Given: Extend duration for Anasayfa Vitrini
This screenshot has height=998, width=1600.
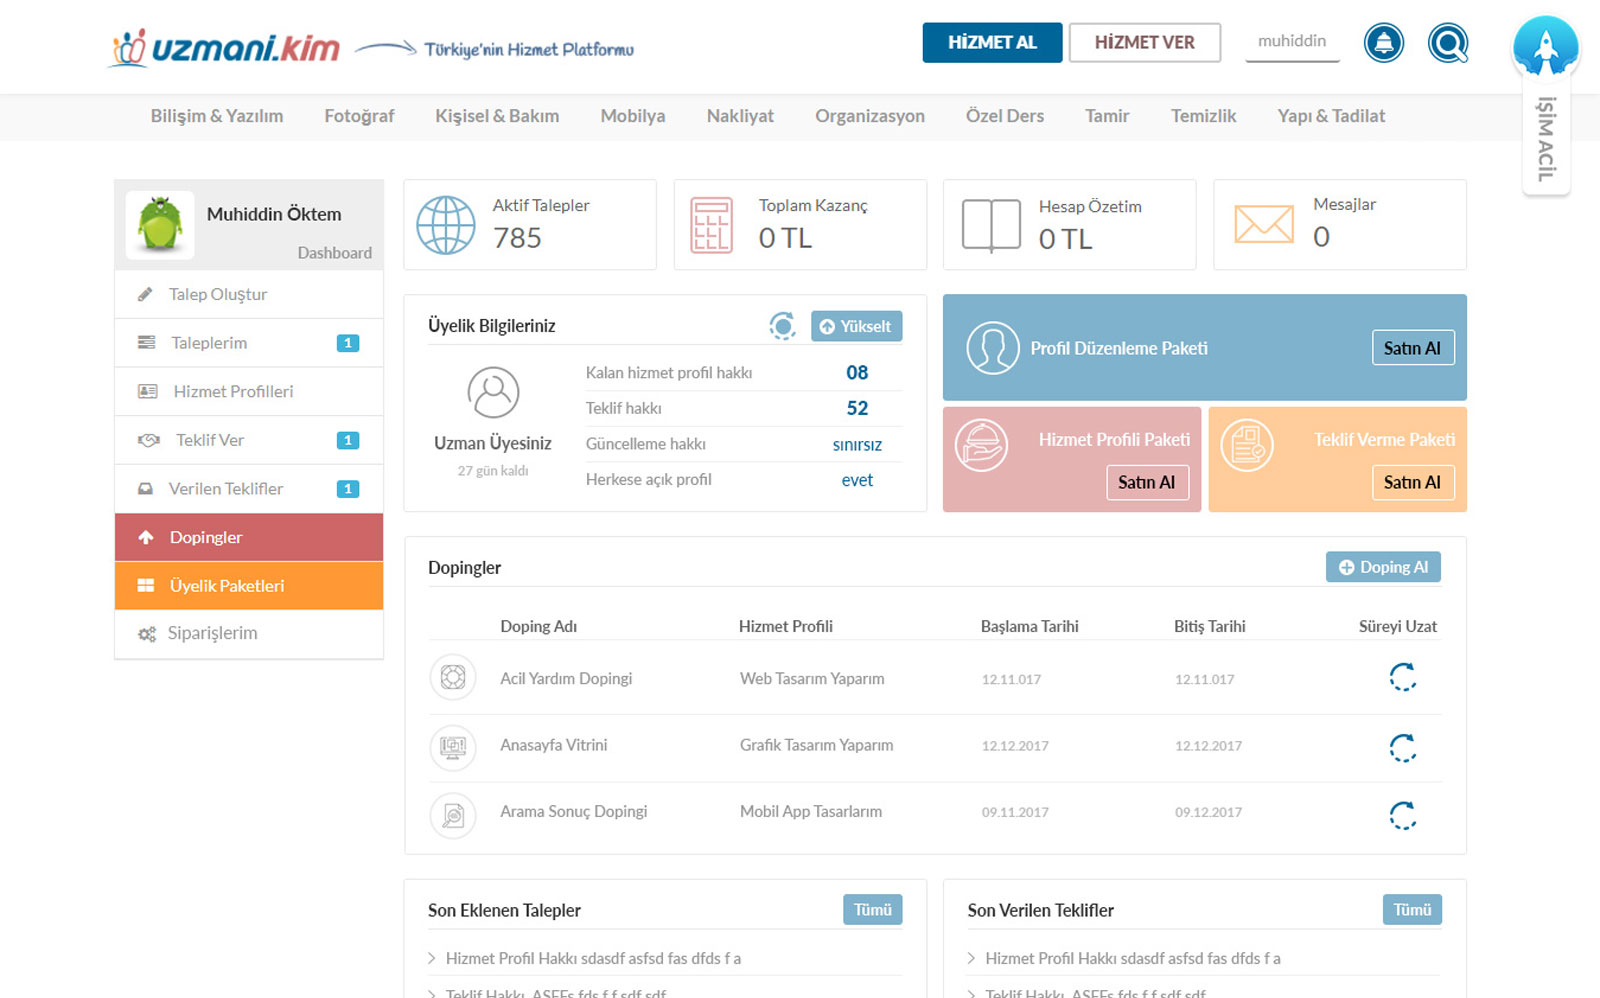Looking at the screenshot, I should [x=1402, y=747].
